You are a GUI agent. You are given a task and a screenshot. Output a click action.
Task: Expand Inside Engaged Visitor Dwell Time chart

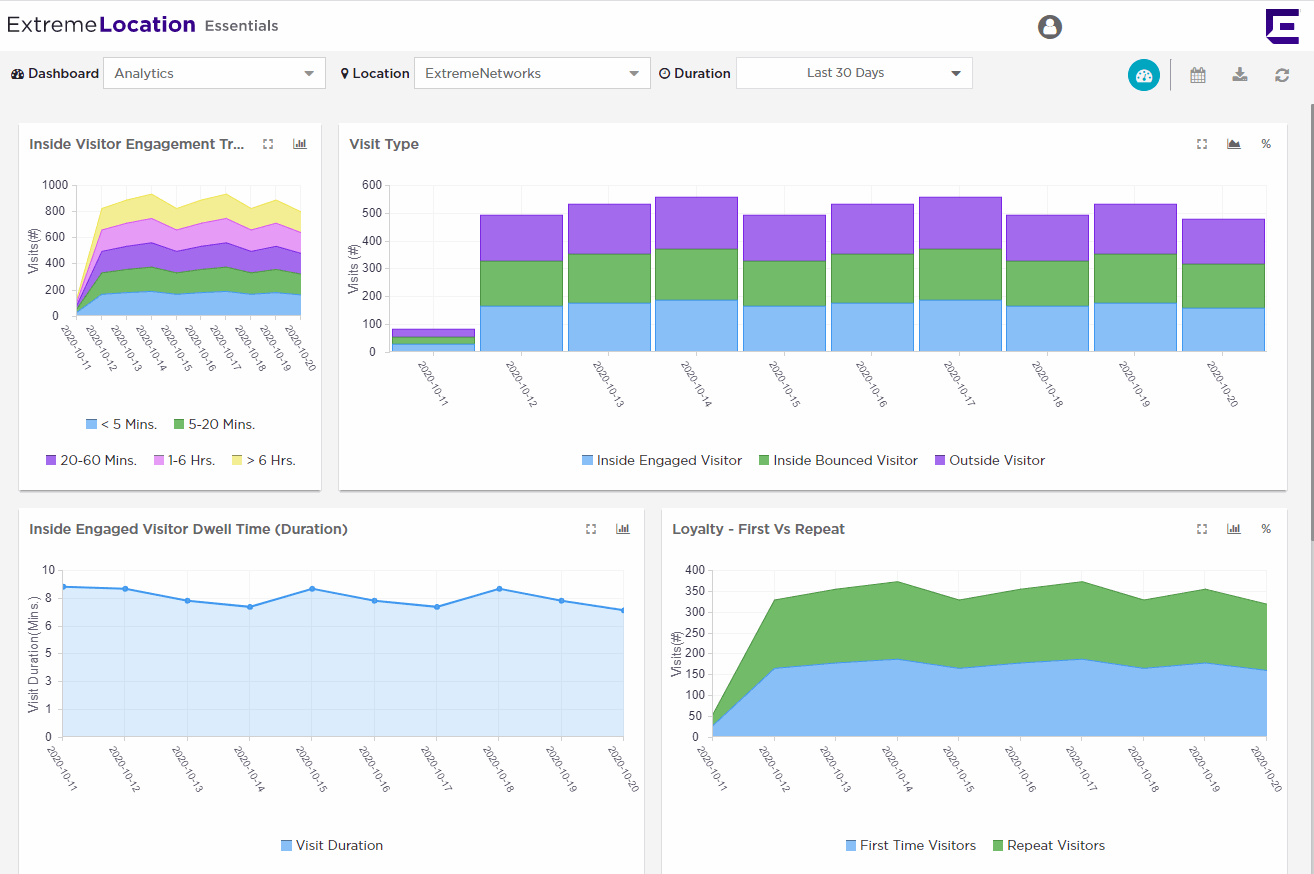[591, 529]
